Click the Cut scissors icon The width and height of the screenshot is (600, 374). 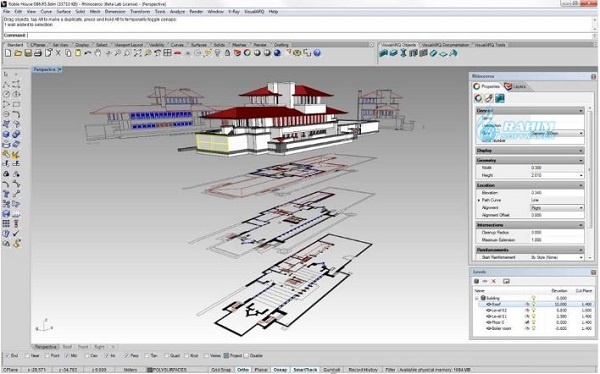pos(58,53)
